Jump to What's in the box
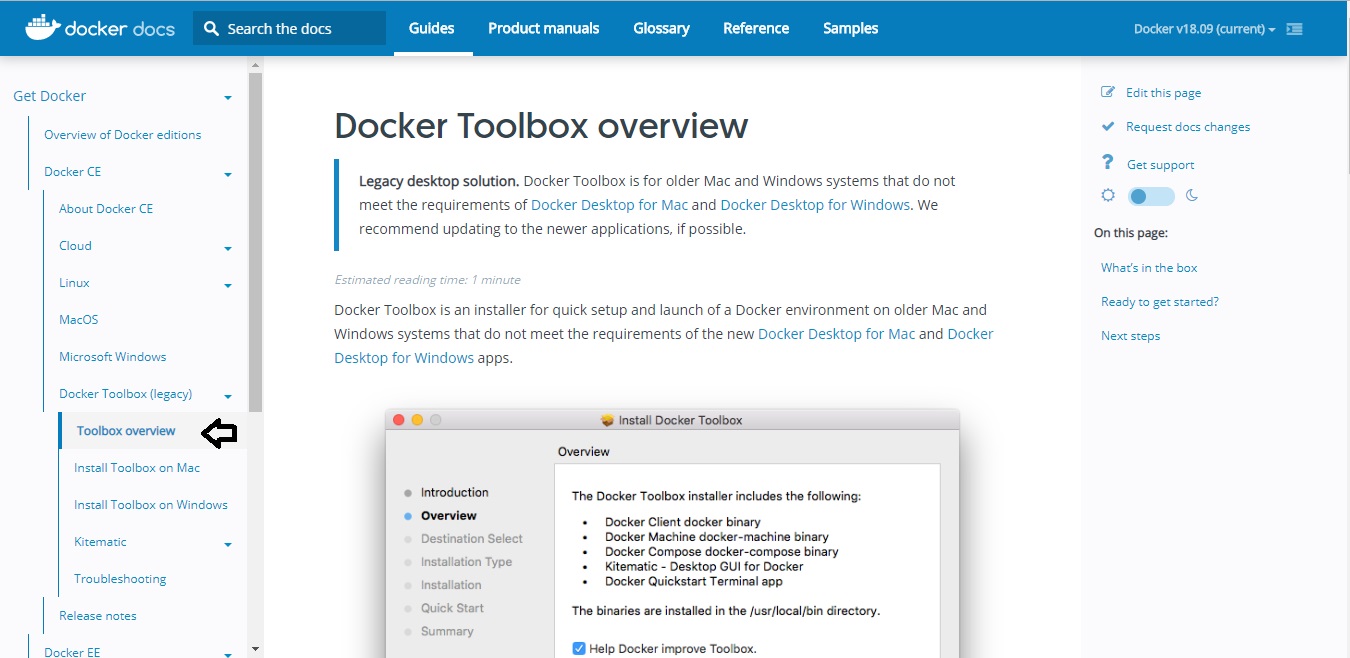Image resolution: width=1350 pixels, height=658 pixels. pyautogui.click(x=1149, y=267)
